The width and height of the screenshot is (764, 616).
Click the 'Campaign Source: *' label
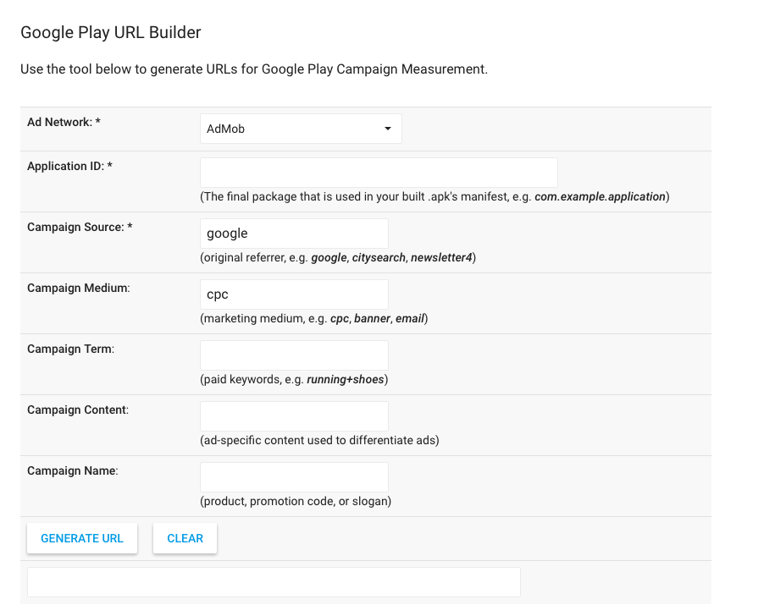80,227
